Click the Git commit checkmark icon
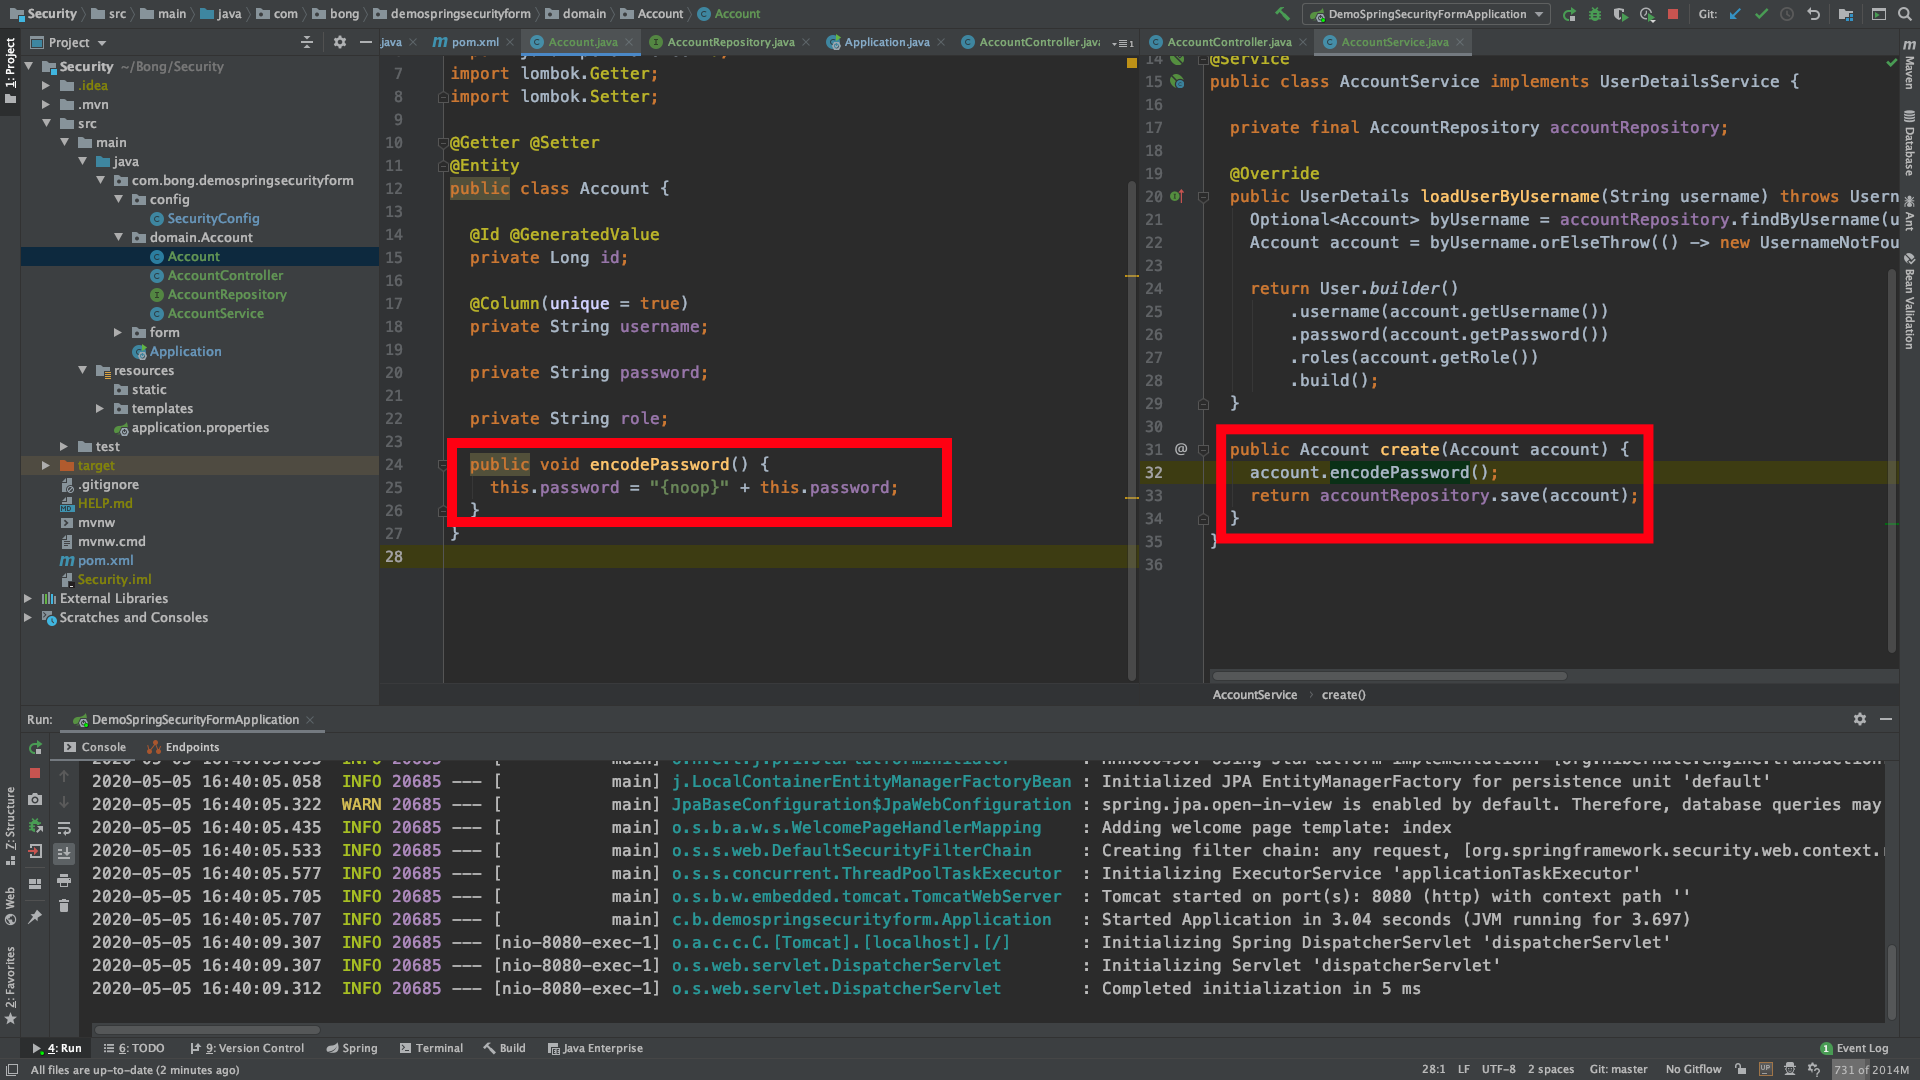 pos(1761,14)
